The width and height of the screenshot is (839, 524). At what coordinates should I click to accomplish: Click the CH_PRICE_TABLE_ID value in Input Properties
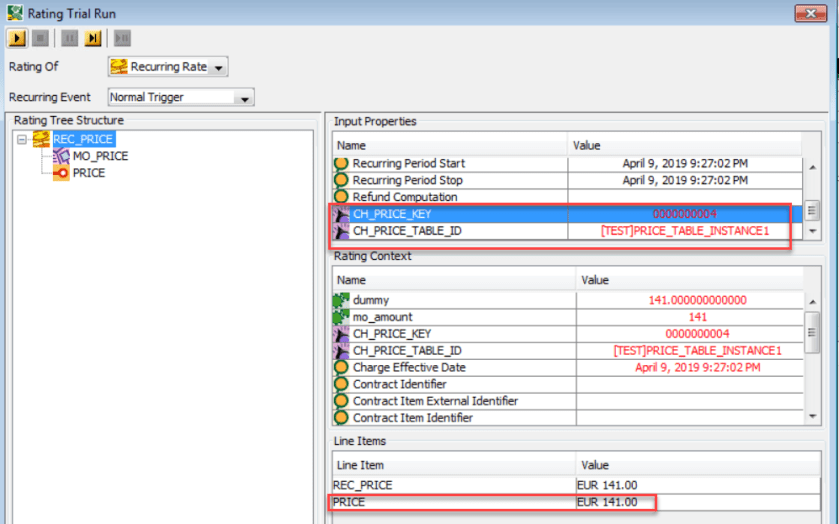(684, 231)
